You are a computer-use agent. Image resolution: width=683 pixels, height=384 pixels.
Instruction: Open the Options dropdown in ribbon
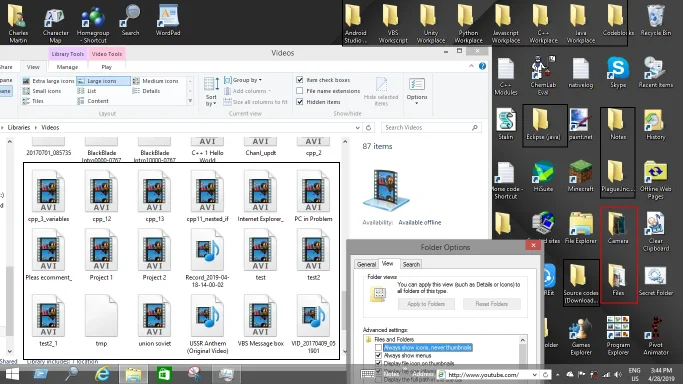coord(417,91)
